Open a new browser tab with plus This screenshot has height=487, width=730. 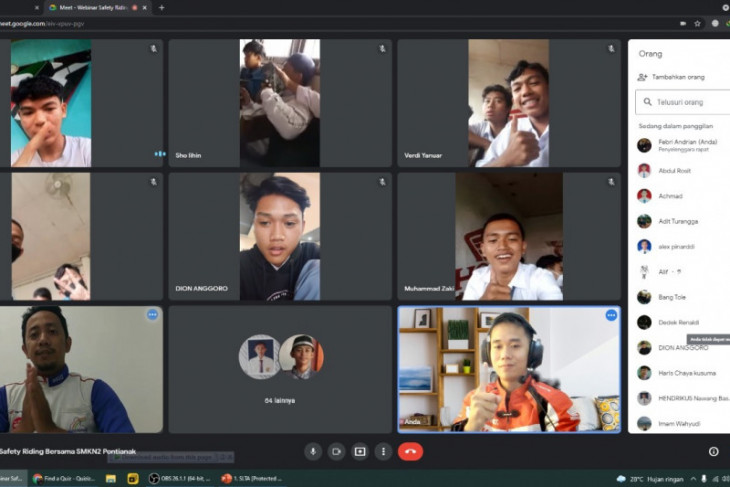161,7
